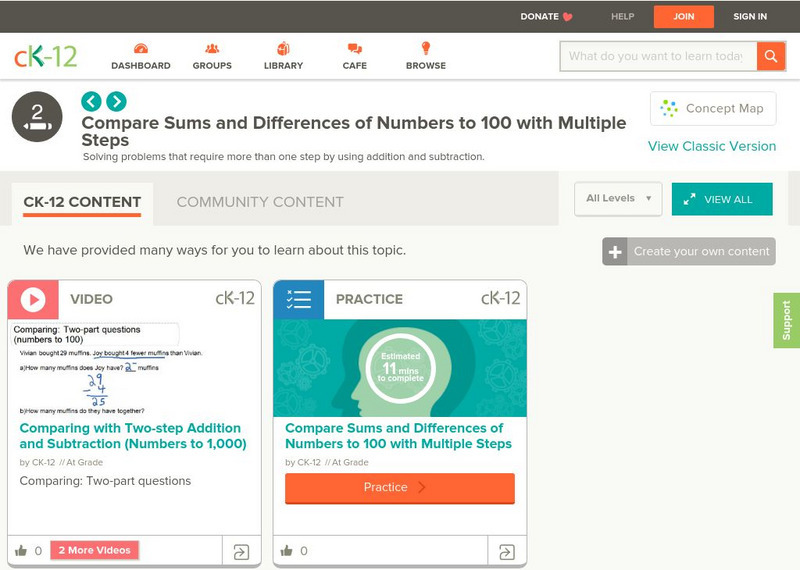The width and height of the screenshot is (800, 570).
Task: Open the Dashboard icon
Action: click(141, 49)
